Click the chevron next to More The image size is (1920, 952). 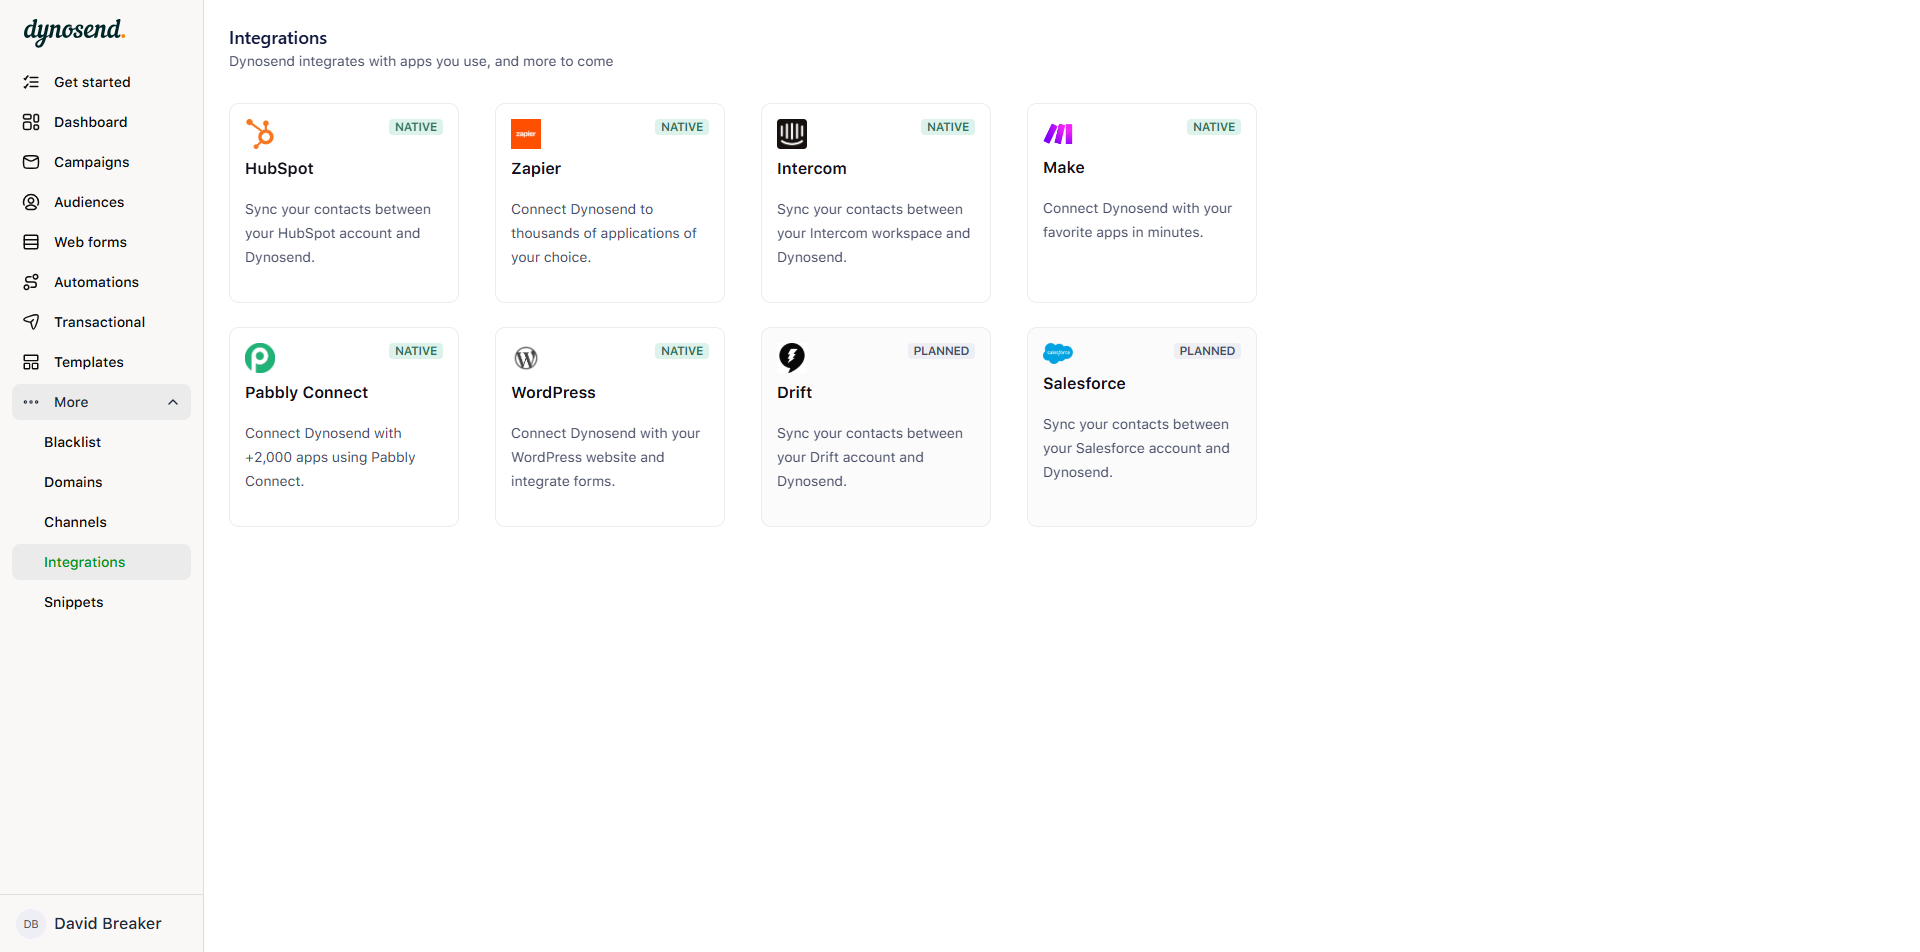[172, 402]
